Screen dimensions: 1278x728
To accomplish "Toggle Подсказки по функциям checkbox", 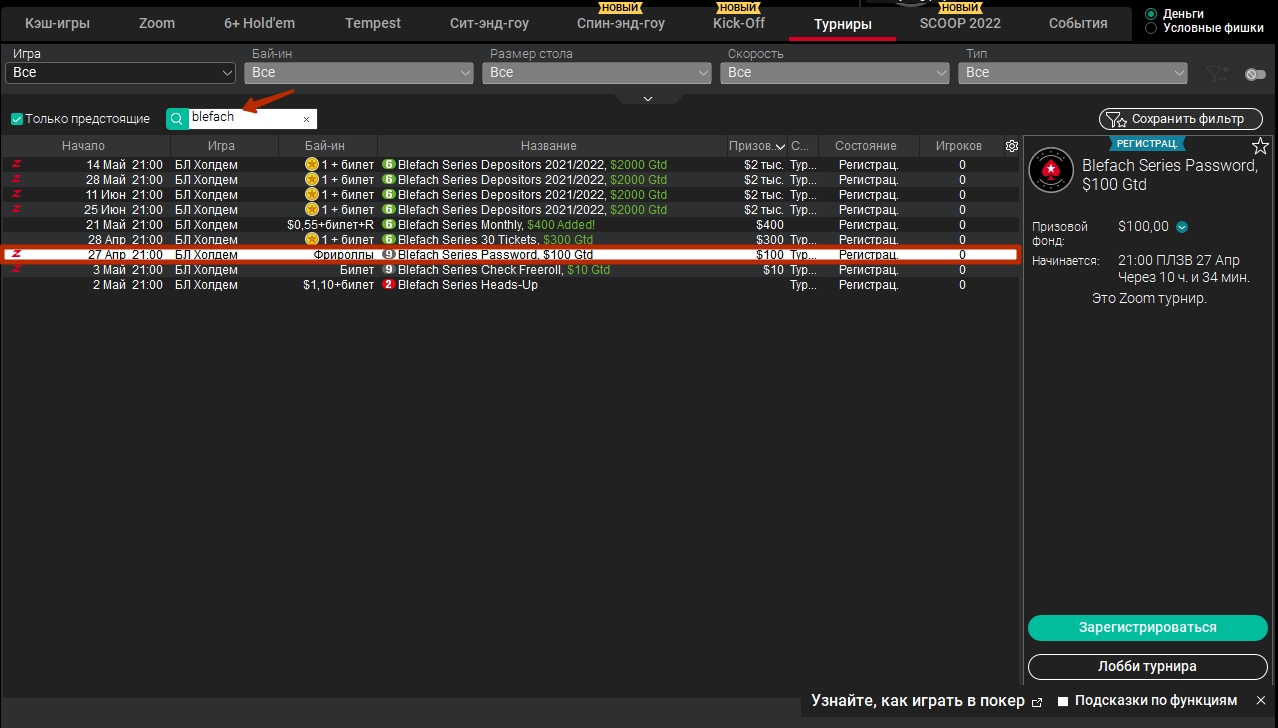I will [x=1064, y=702].
